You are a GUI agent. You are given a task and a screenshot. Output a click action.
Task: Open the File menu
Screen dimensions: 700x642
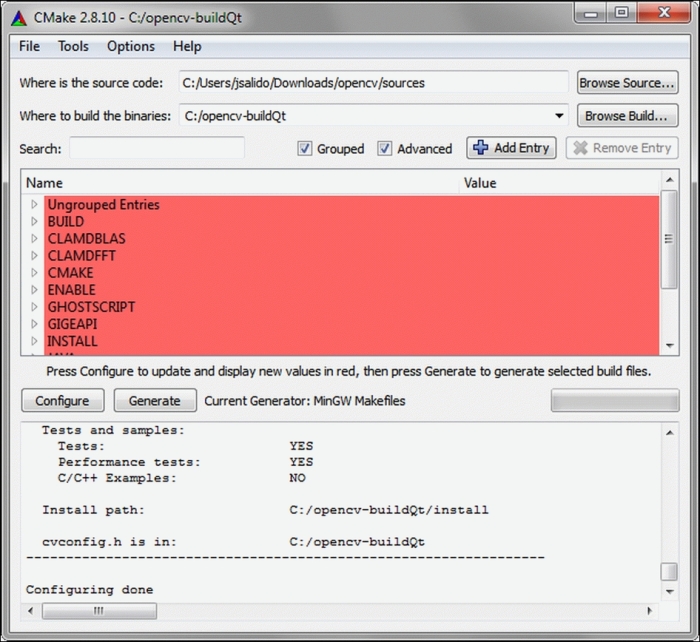pos(29,46)
